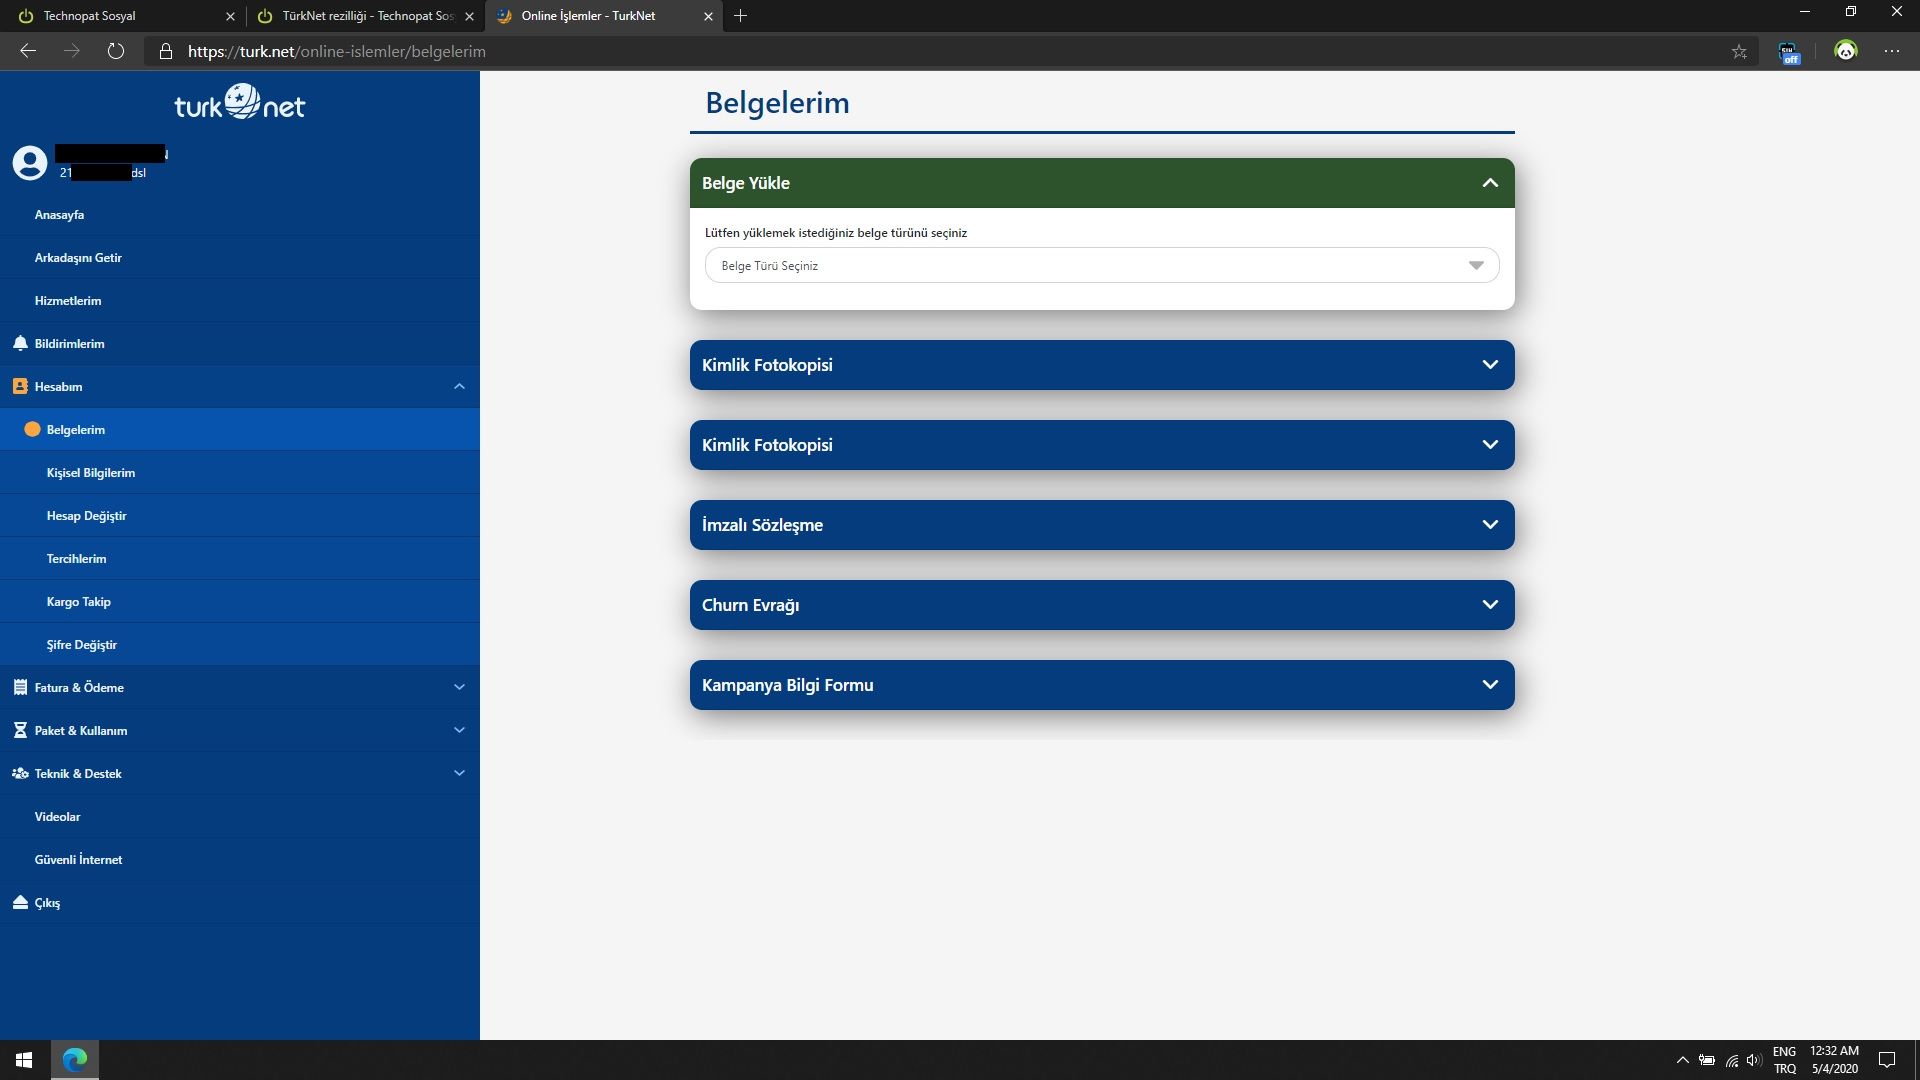Screen dimensions: 1920x1080
Task: Click the browser refresh button
Action: 116,51
